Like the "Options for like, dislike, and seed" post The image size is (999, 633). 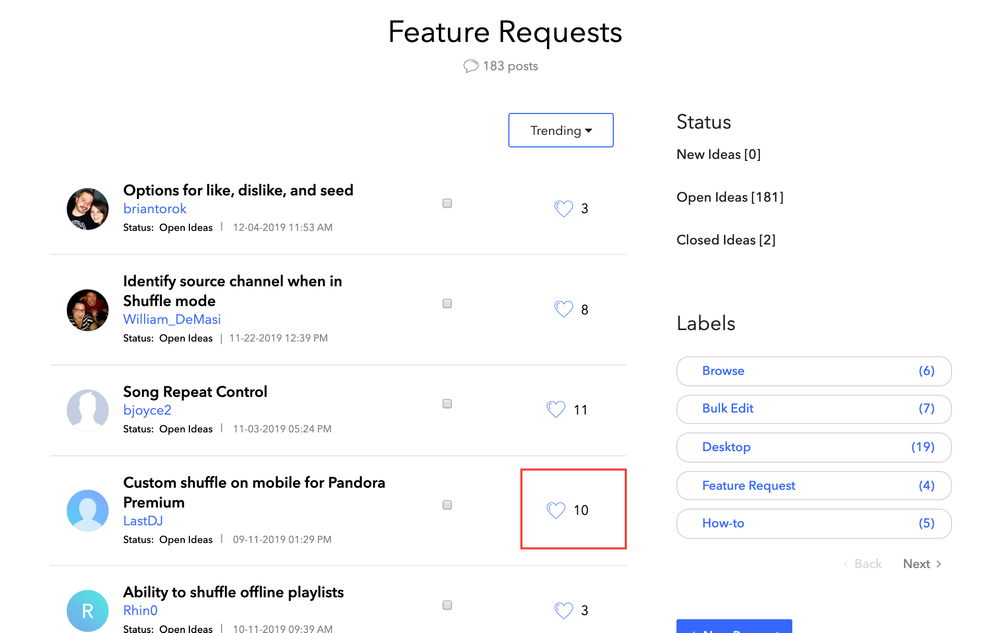563,209
